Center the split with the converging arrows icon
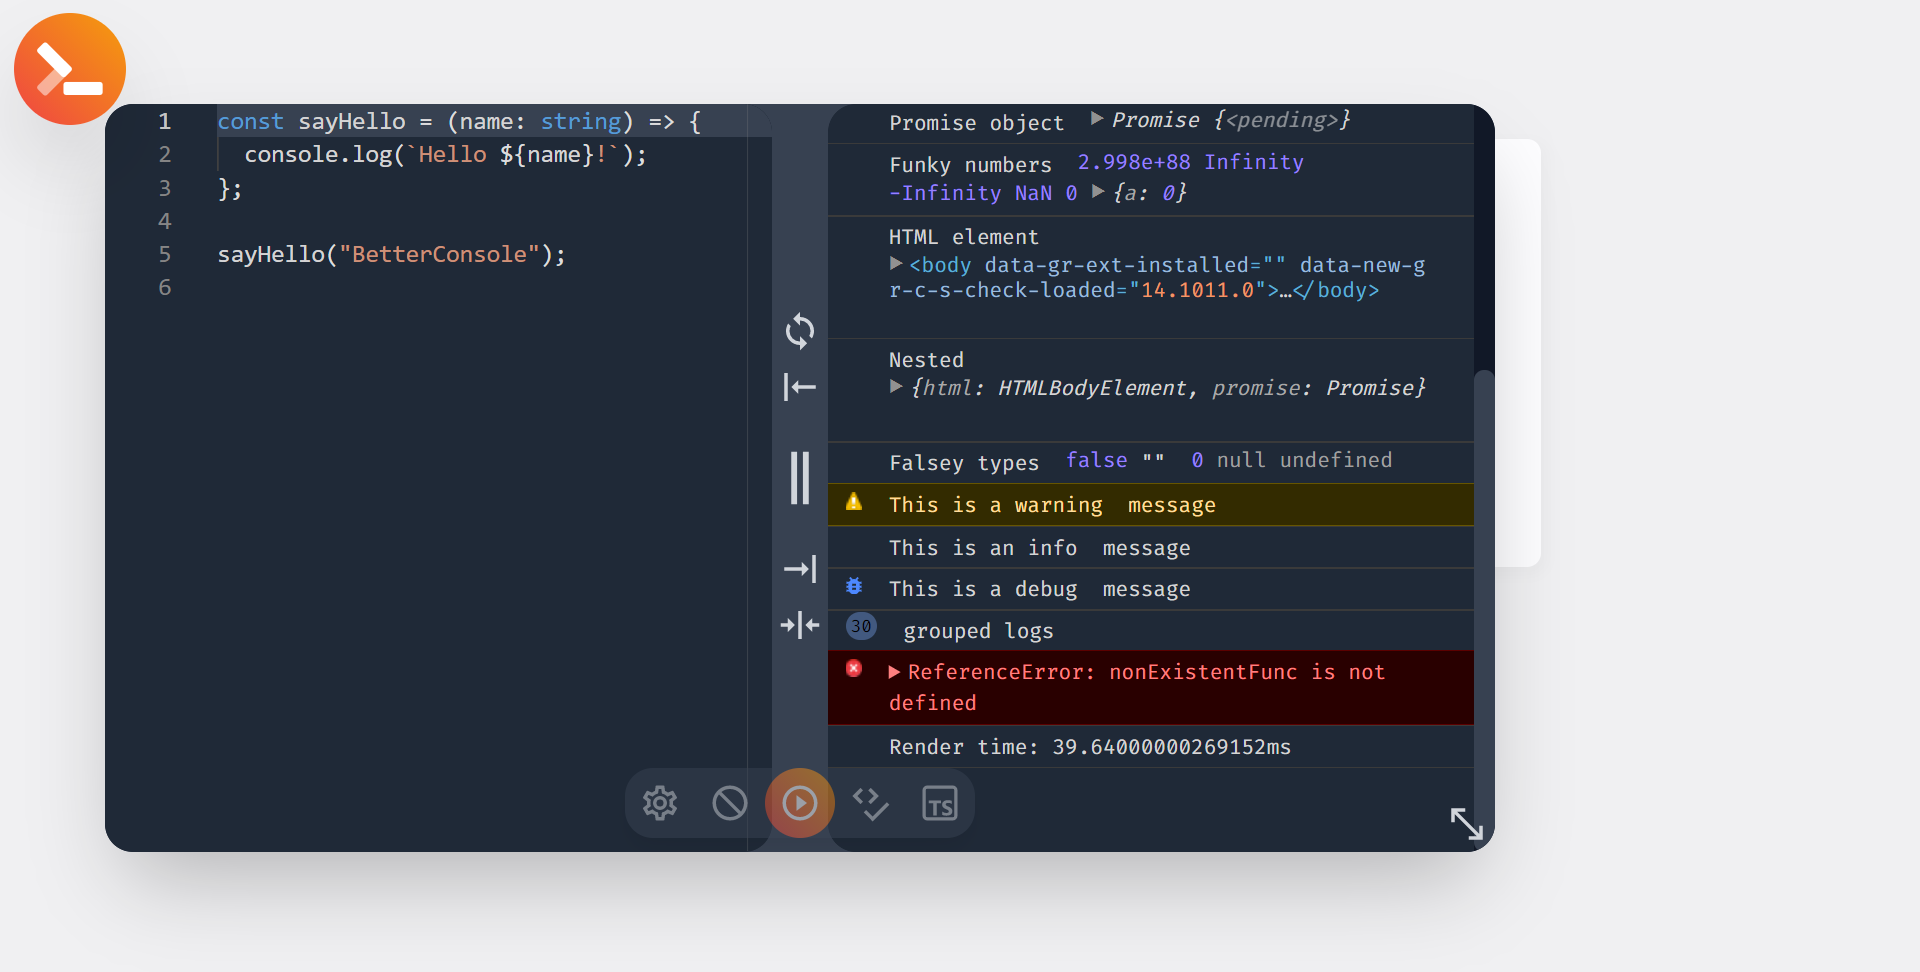 coord(800,626)
